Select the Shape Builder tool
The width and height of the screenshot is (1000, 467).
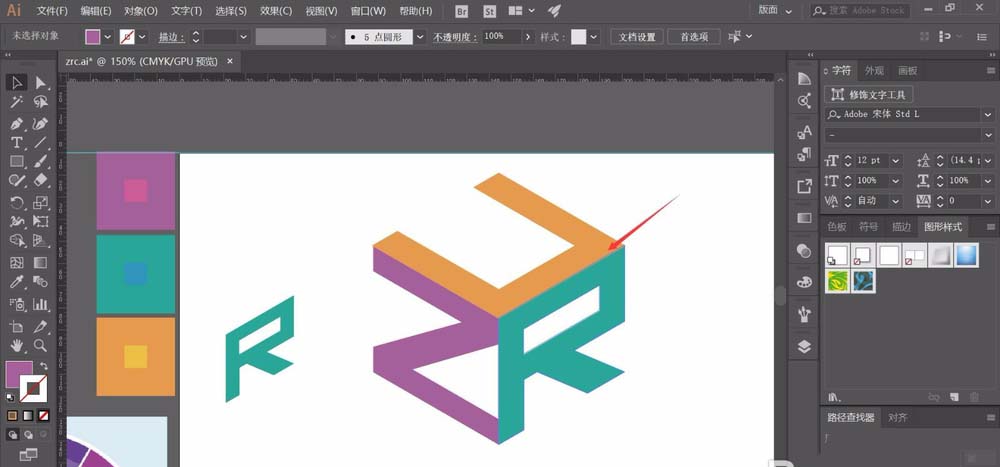pos(17,241)
